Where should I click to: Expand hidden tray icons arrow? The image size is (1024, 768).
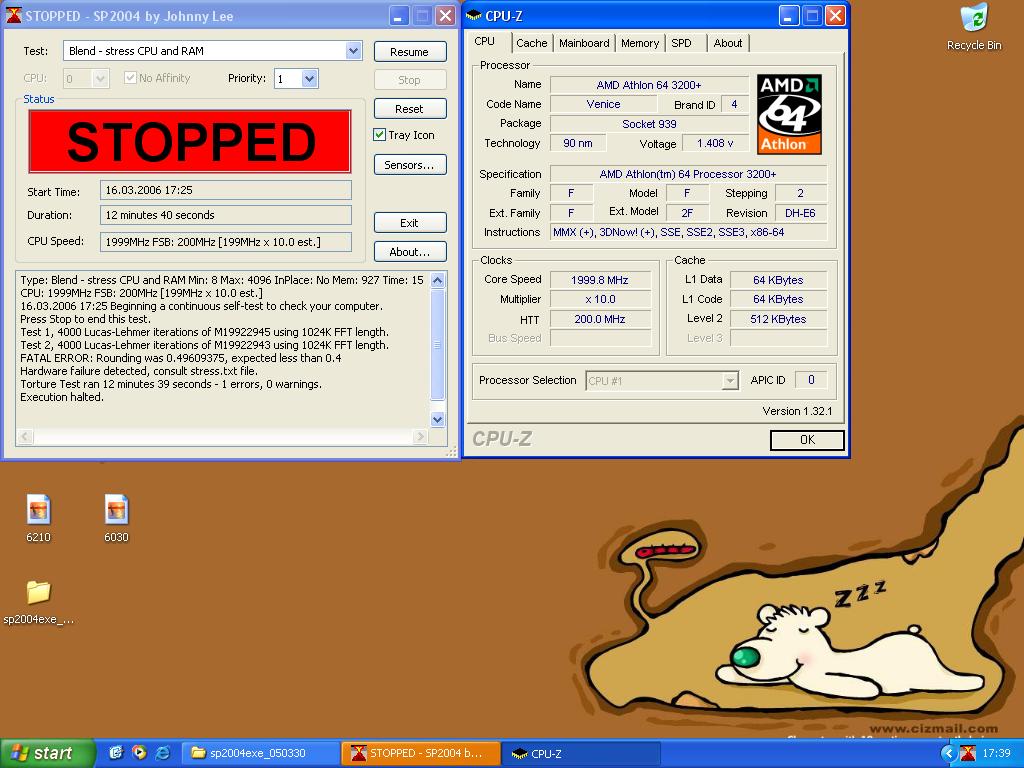948,754
